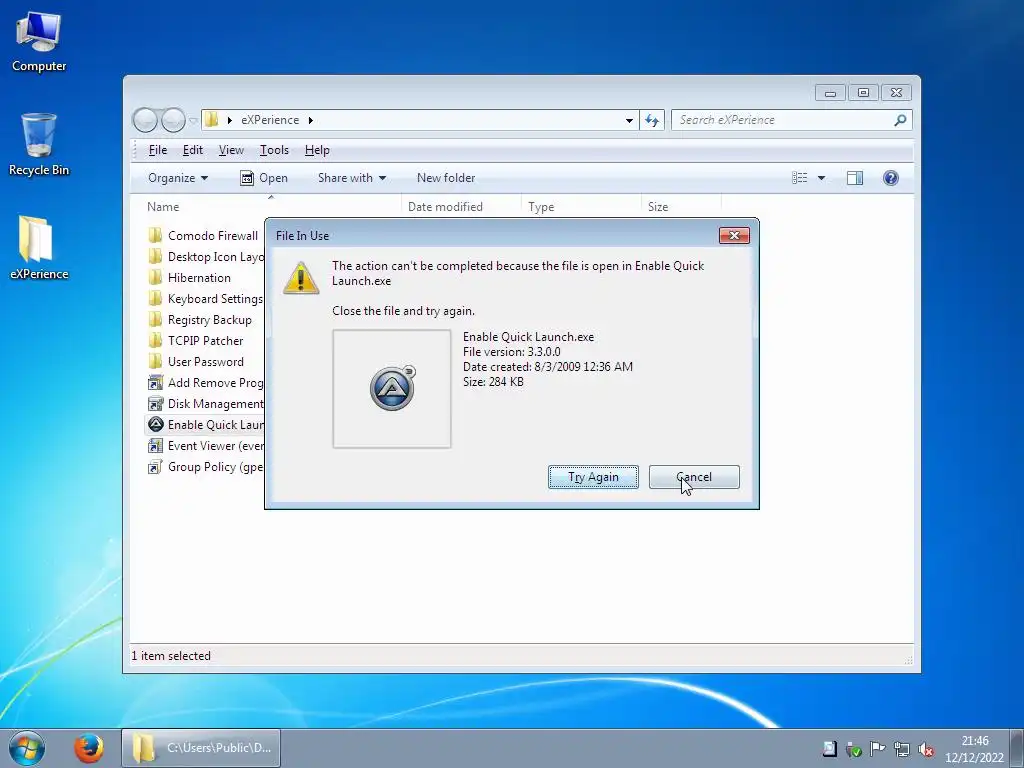
Task: Select the Hibernation folder
Action: coord(190,278)
